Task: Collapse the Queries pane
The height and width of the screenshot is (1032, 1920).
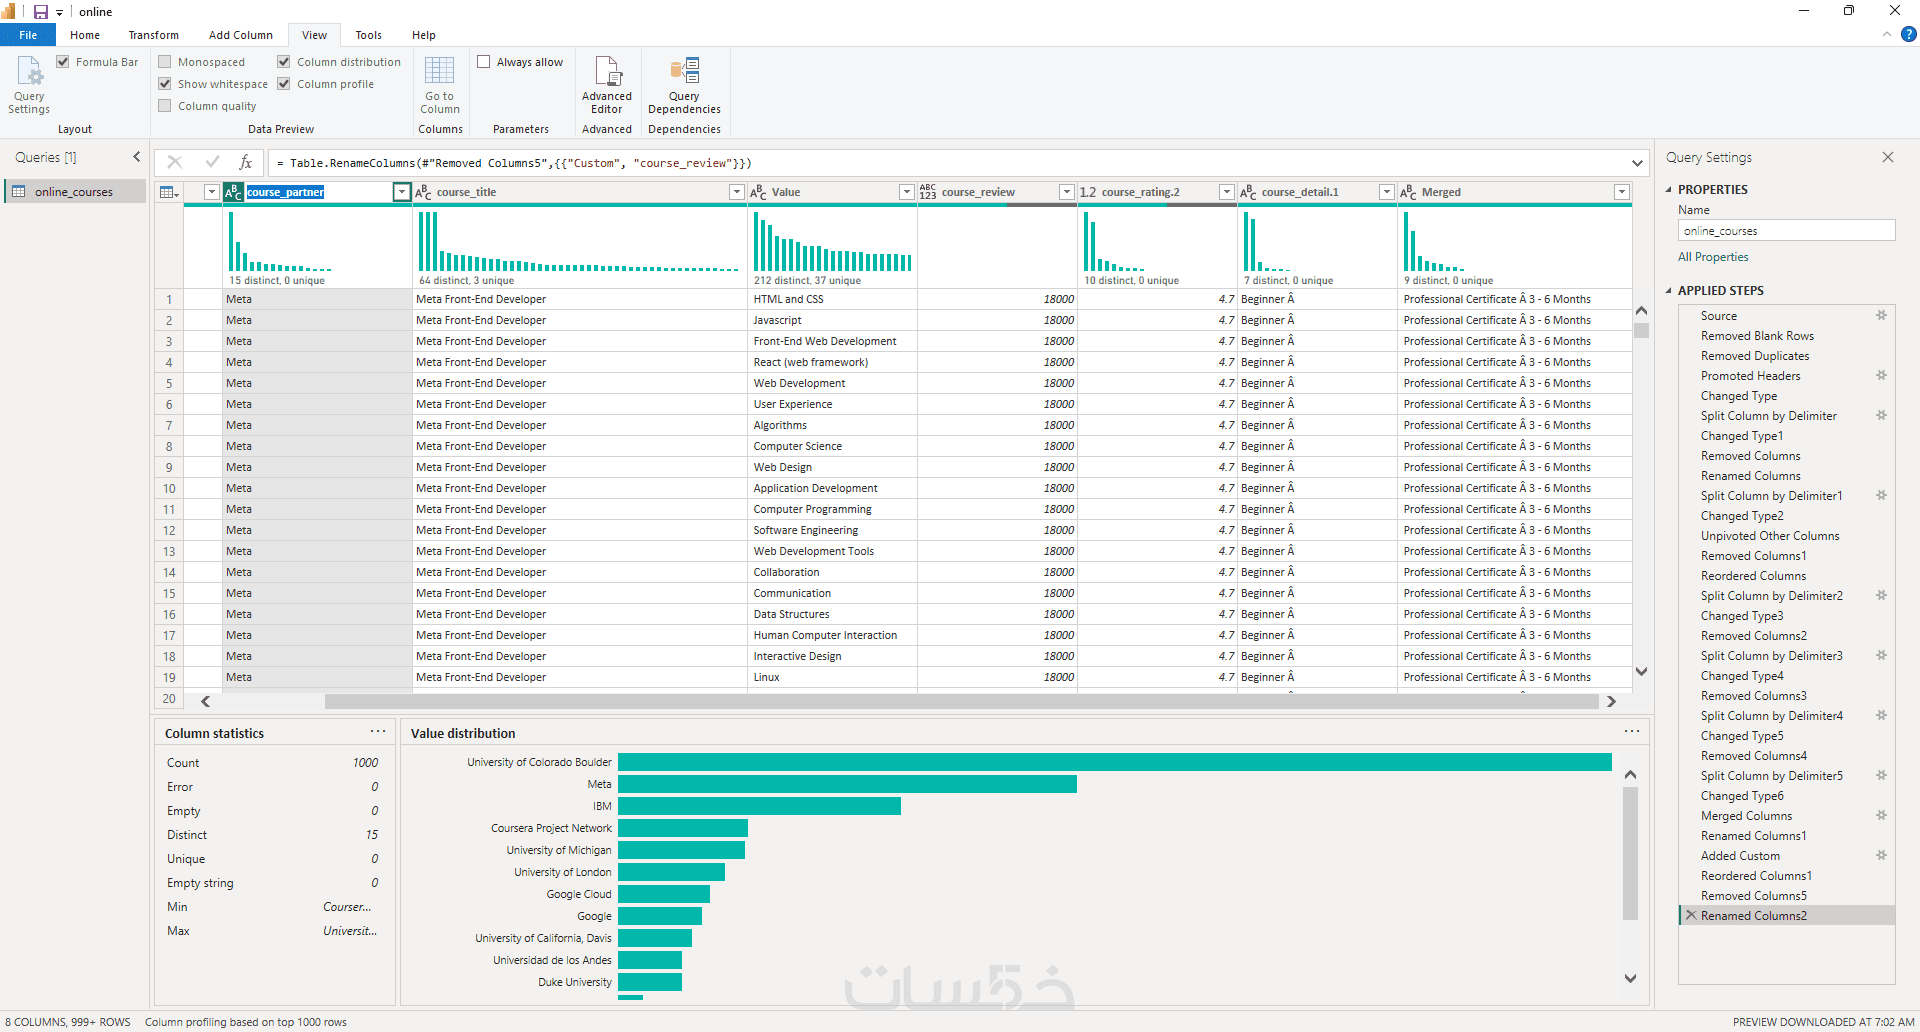Action: [x=137, y=157]
